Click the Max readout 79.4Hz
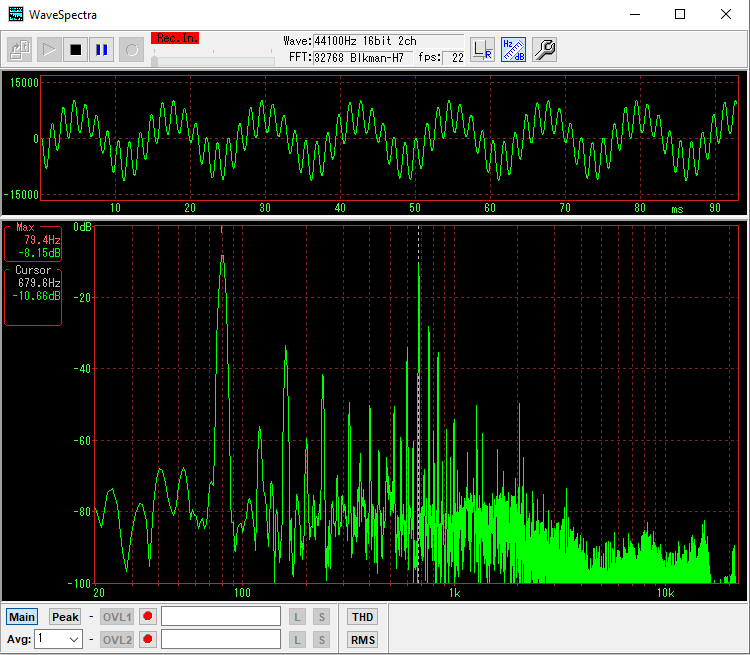The image size is (750, 655). pyautogui.click(x=42, y=240)
